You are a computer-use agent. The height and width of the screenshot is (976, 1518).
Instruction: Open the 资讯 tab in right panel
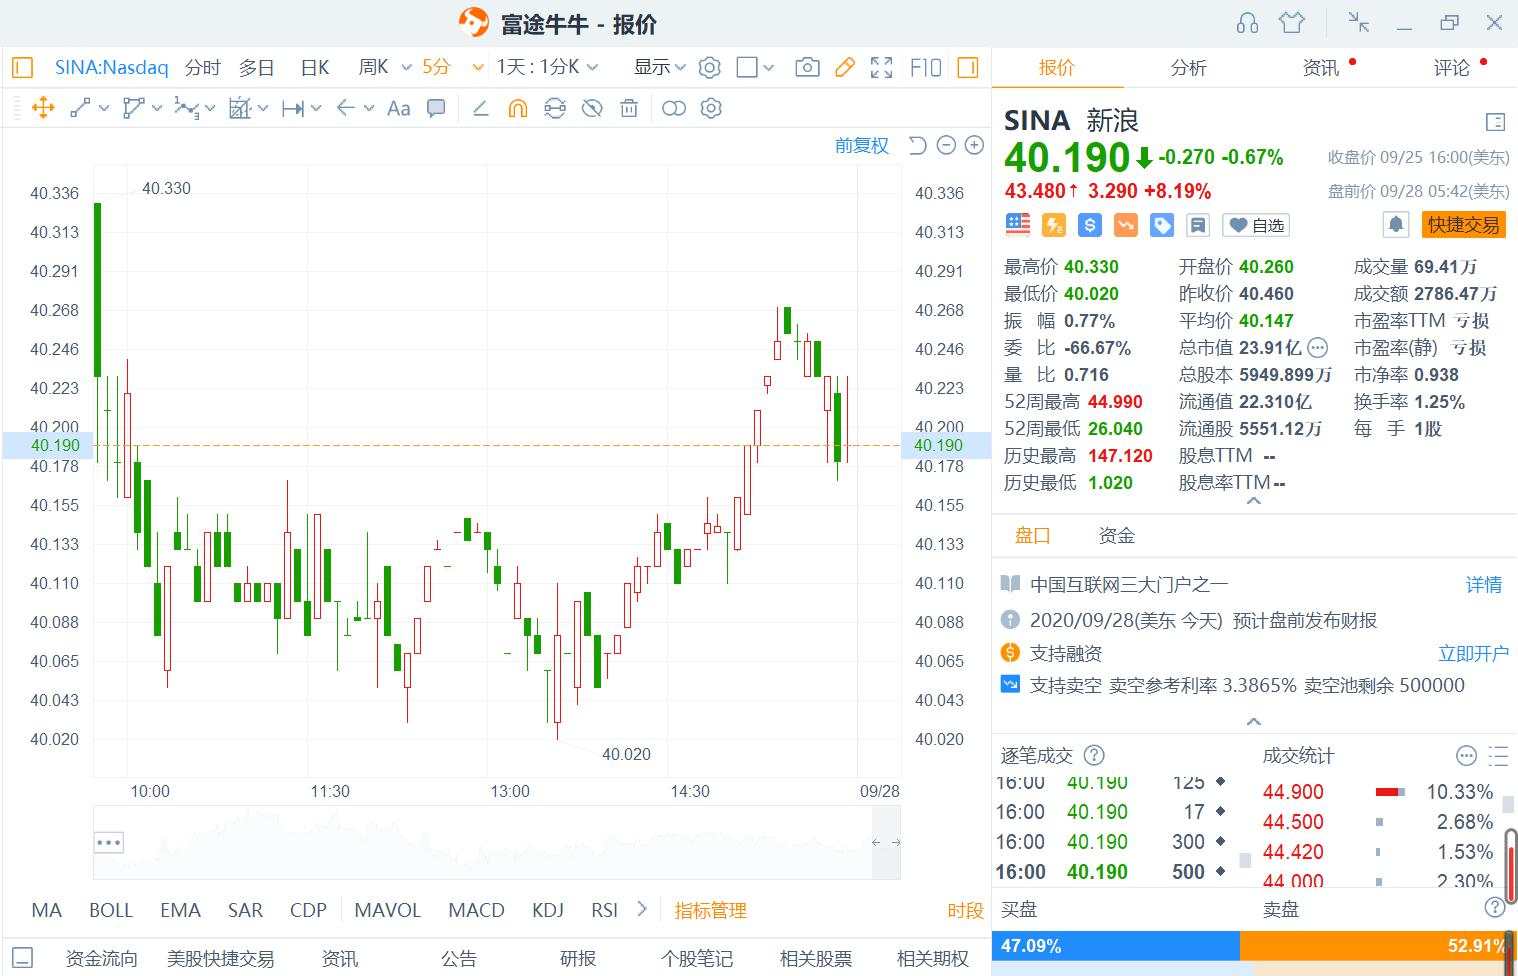click(1320, 67)
